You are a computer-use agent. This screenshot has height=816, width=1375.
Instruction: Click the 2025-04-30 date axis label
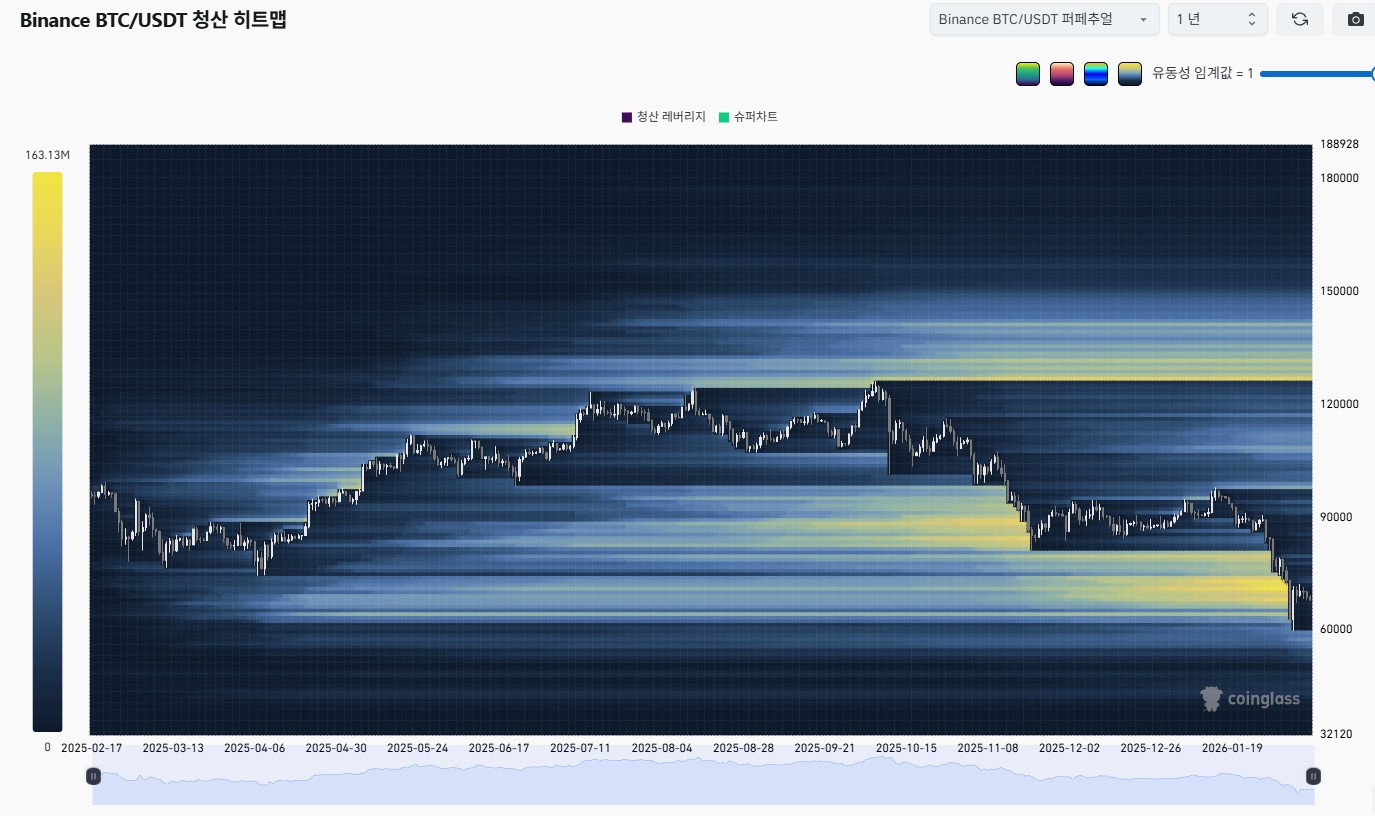click(x=336, y=747)
